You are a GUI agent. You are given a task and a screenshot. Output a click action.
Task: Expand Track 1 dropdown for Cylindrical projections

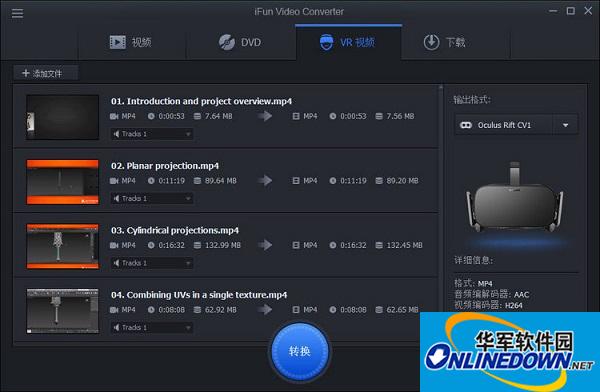(x=152, y=263)
